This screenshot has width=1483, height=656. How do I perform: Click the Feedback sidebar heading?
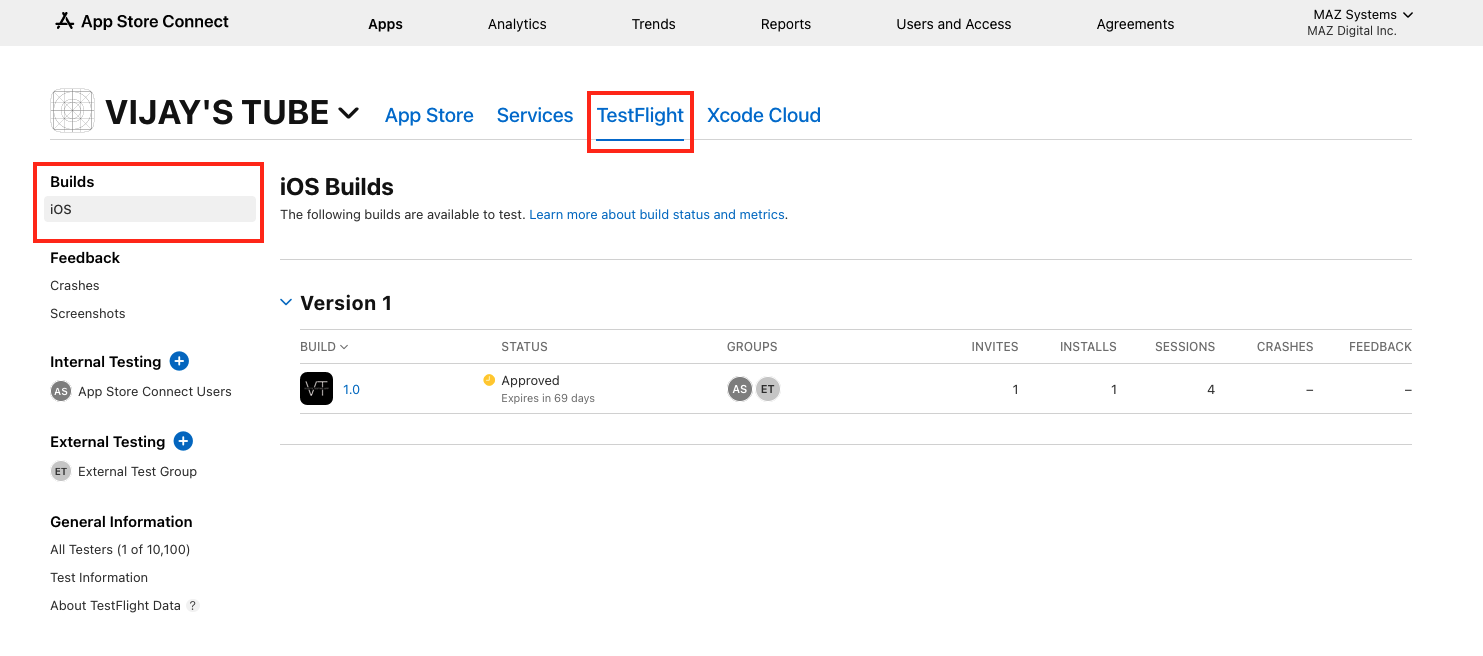(85, 258)
